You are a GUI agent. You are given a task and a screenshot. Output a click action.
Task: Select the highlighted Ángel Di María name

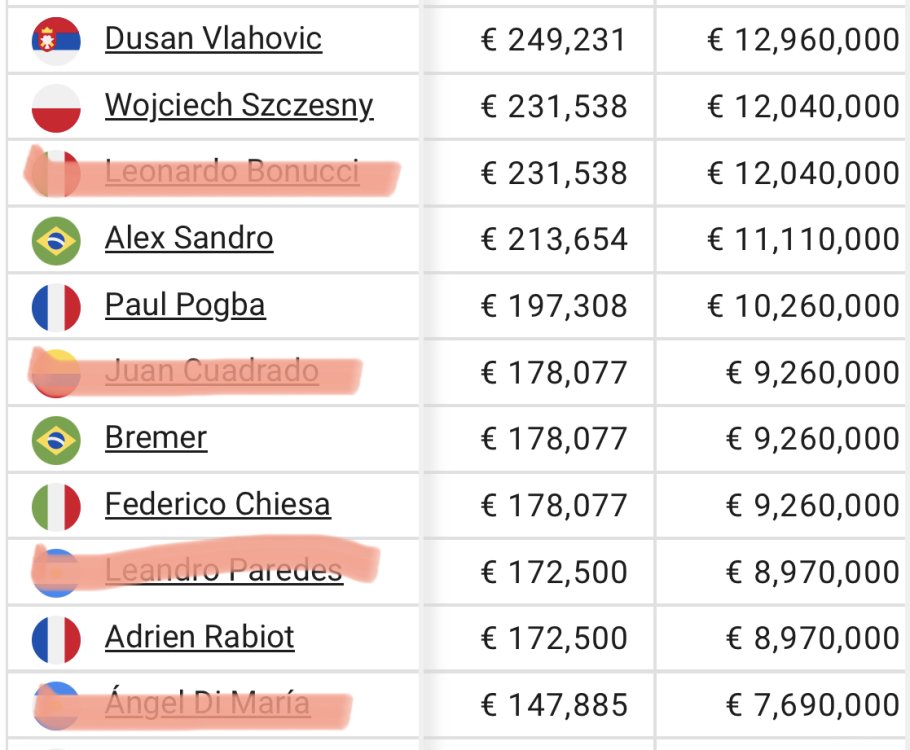point(207,704)
